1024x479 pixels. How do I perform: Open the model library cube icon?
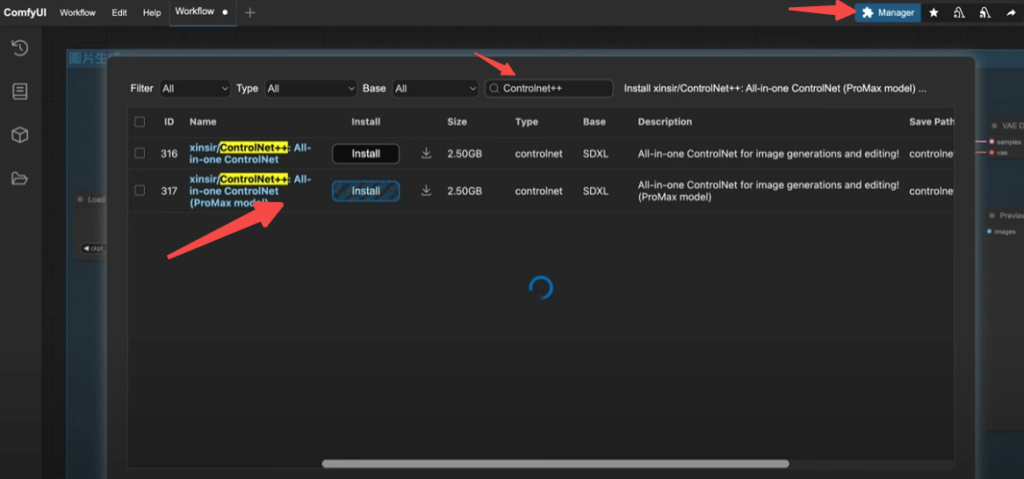click(x=20, y=135)
